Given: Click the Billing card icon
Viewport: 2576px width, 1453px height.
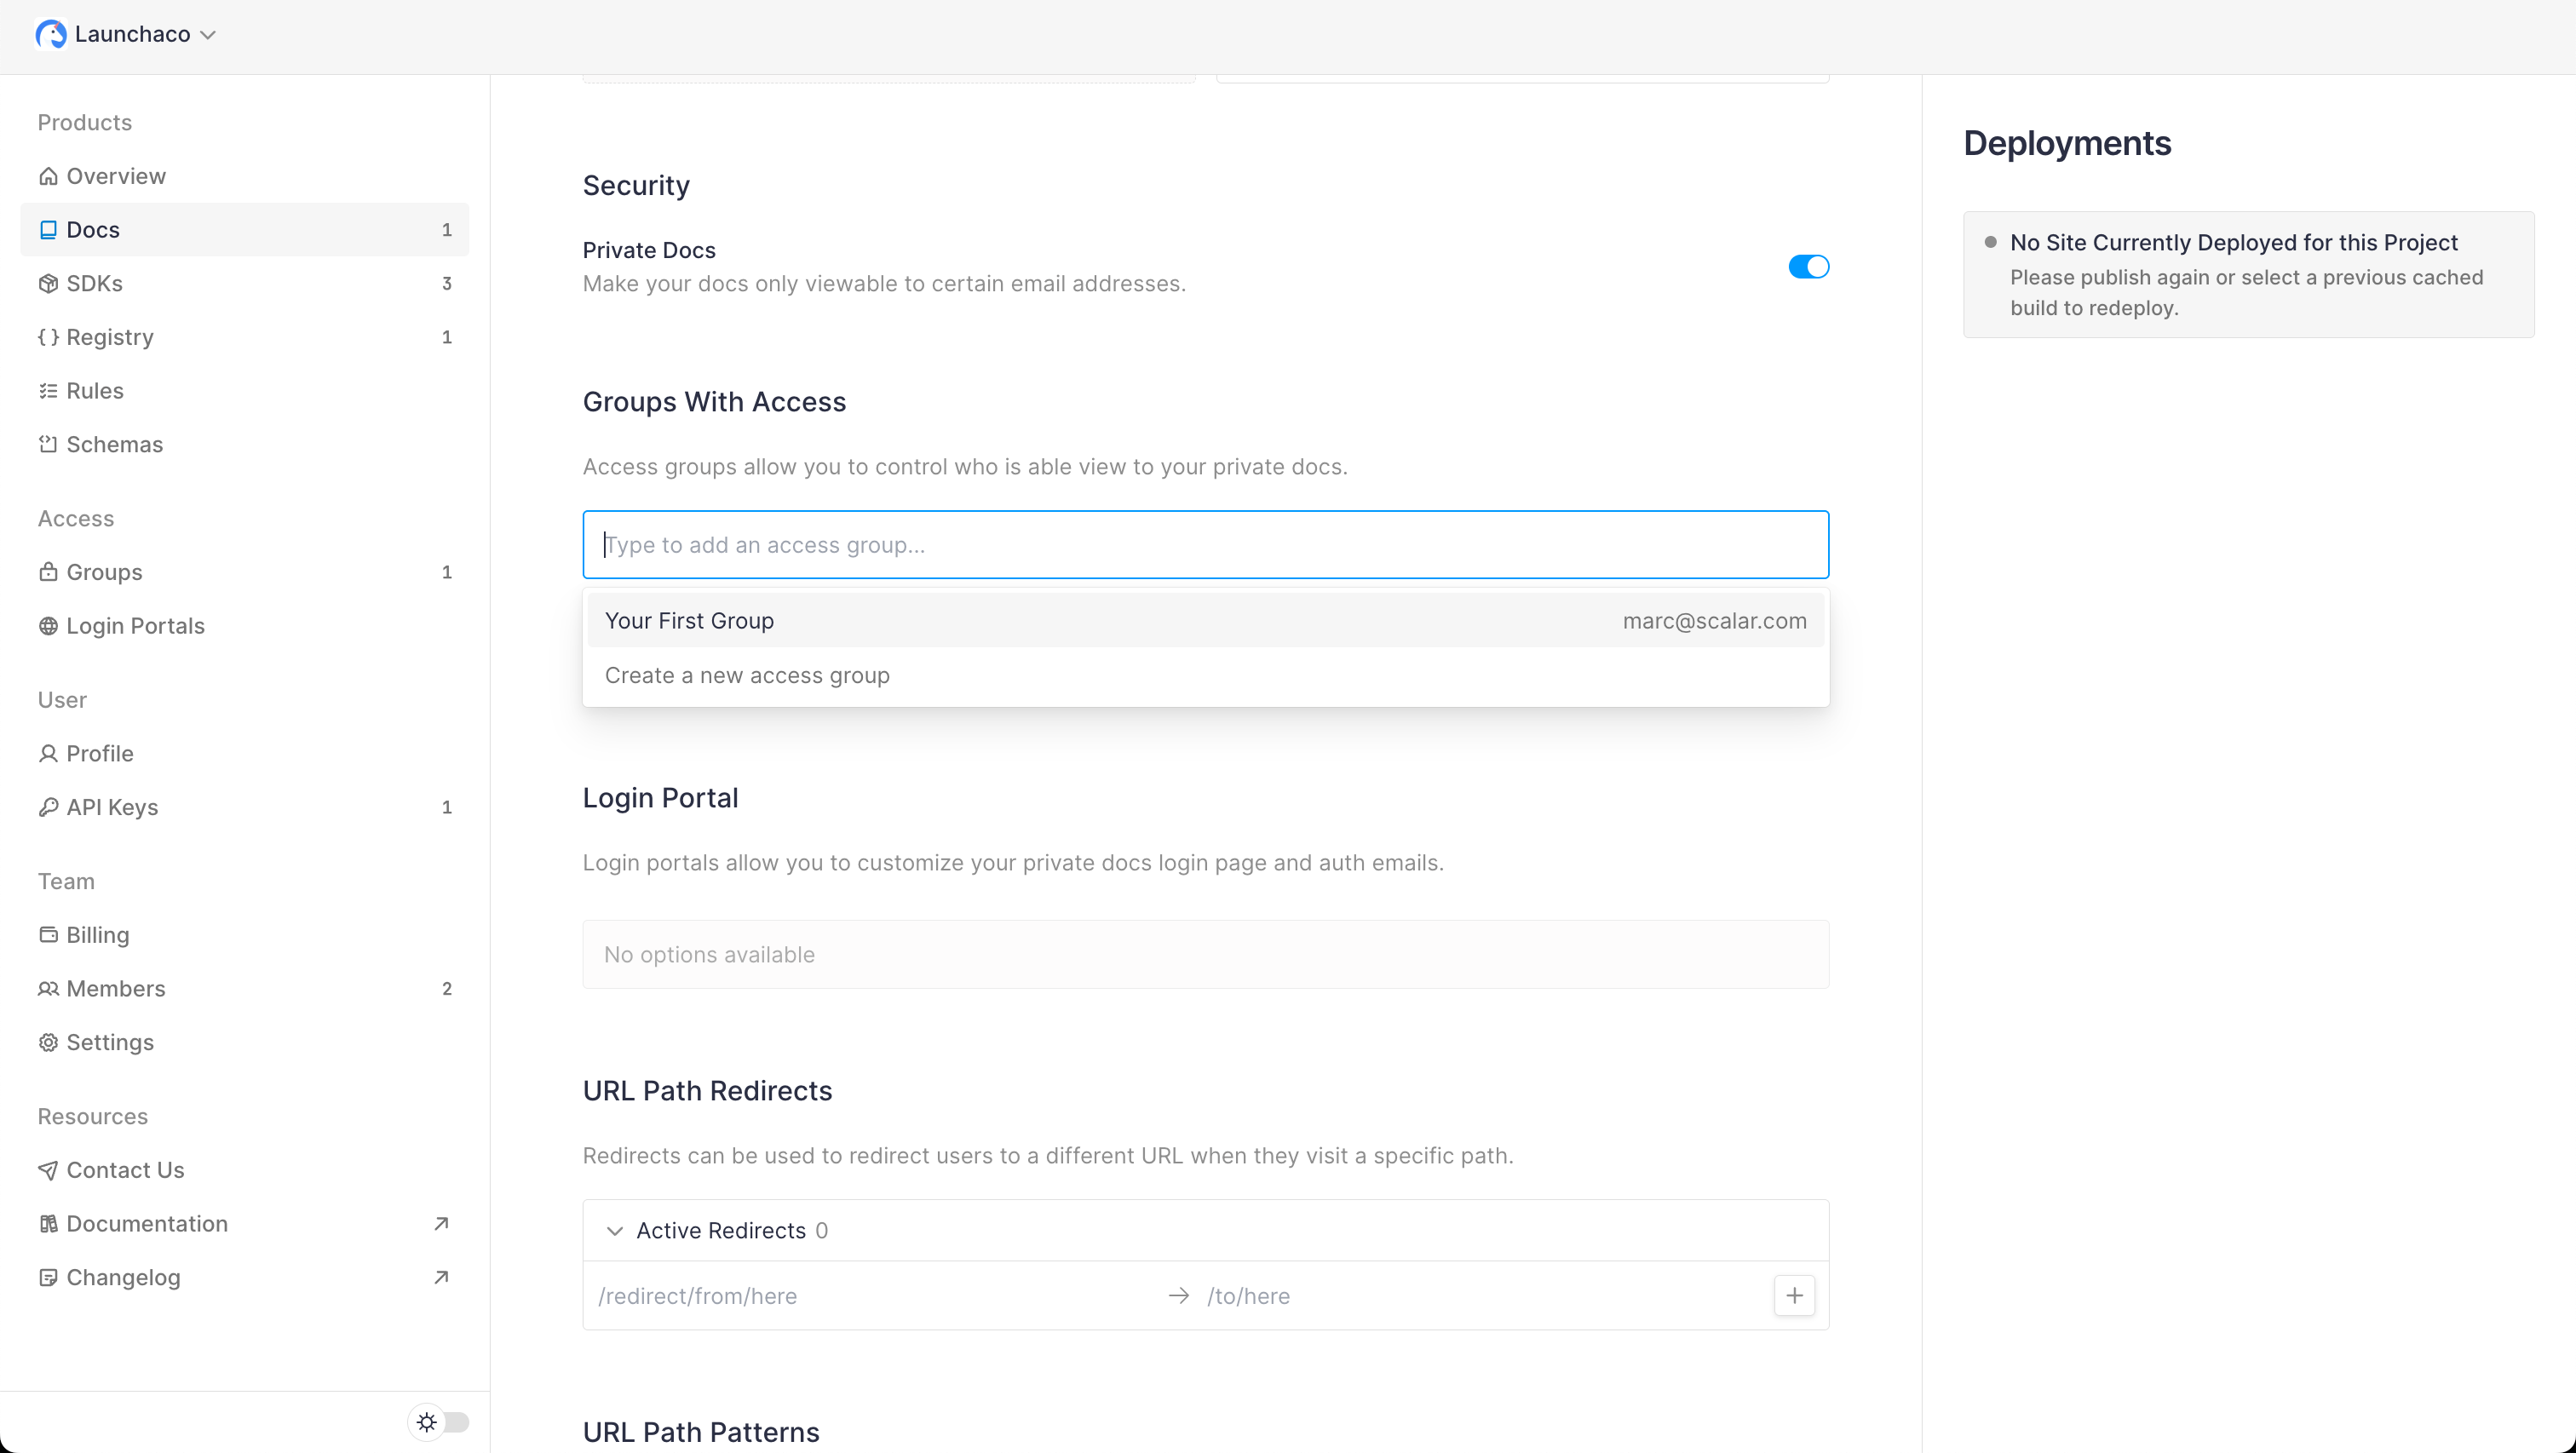Looking at the screenshot, I should coord(48,935).
